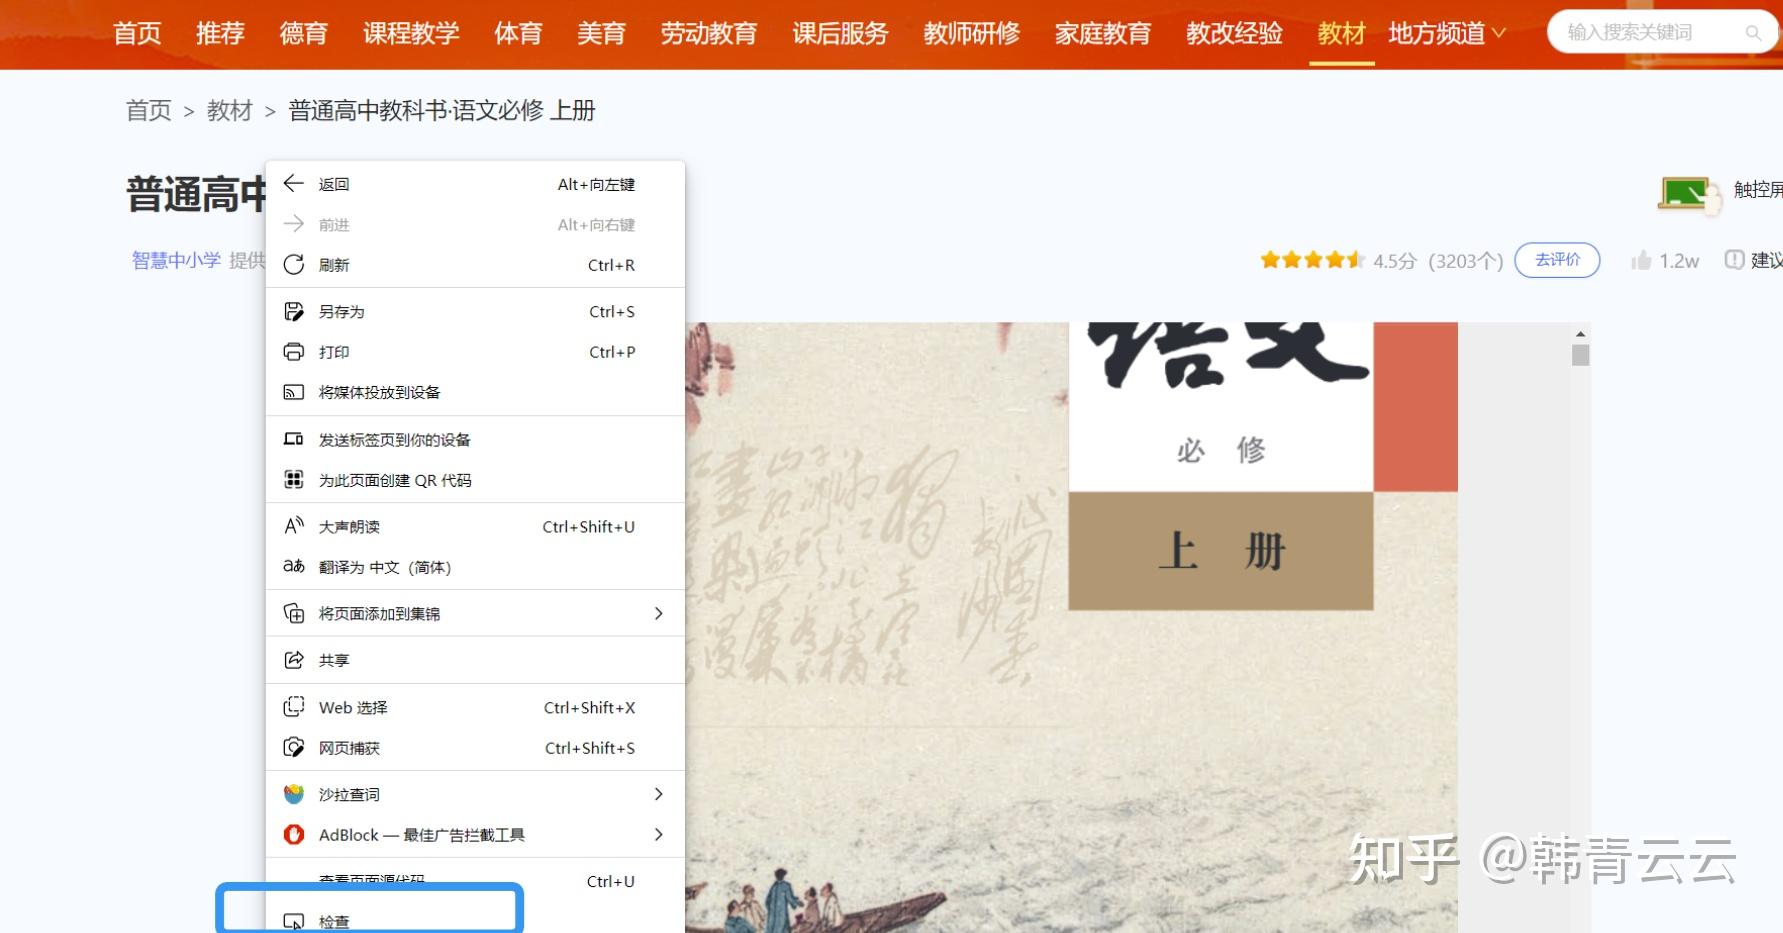Open the 地方频道 dropdown
The width and height of the screenshot is (1783, 933).
1446,33
